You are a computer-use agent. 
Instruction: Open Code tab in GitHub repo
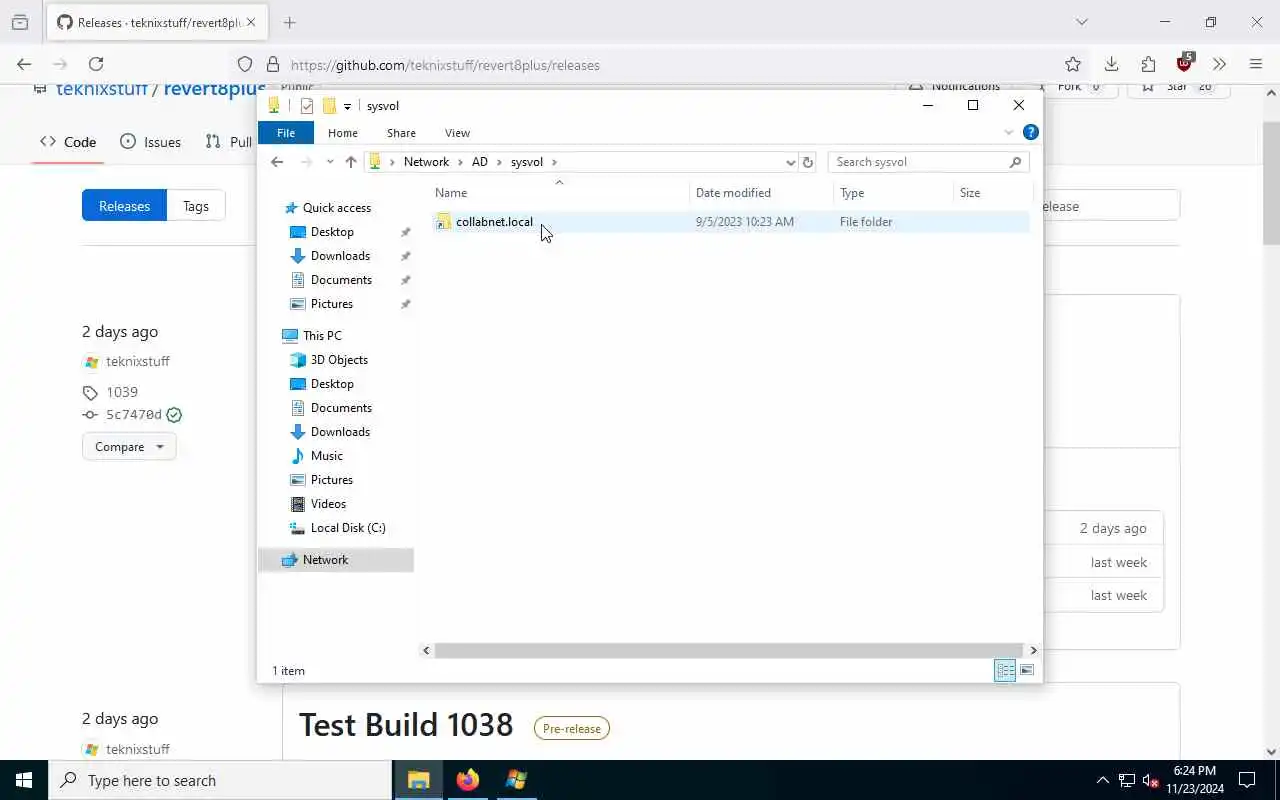click(x=68, y=142)
